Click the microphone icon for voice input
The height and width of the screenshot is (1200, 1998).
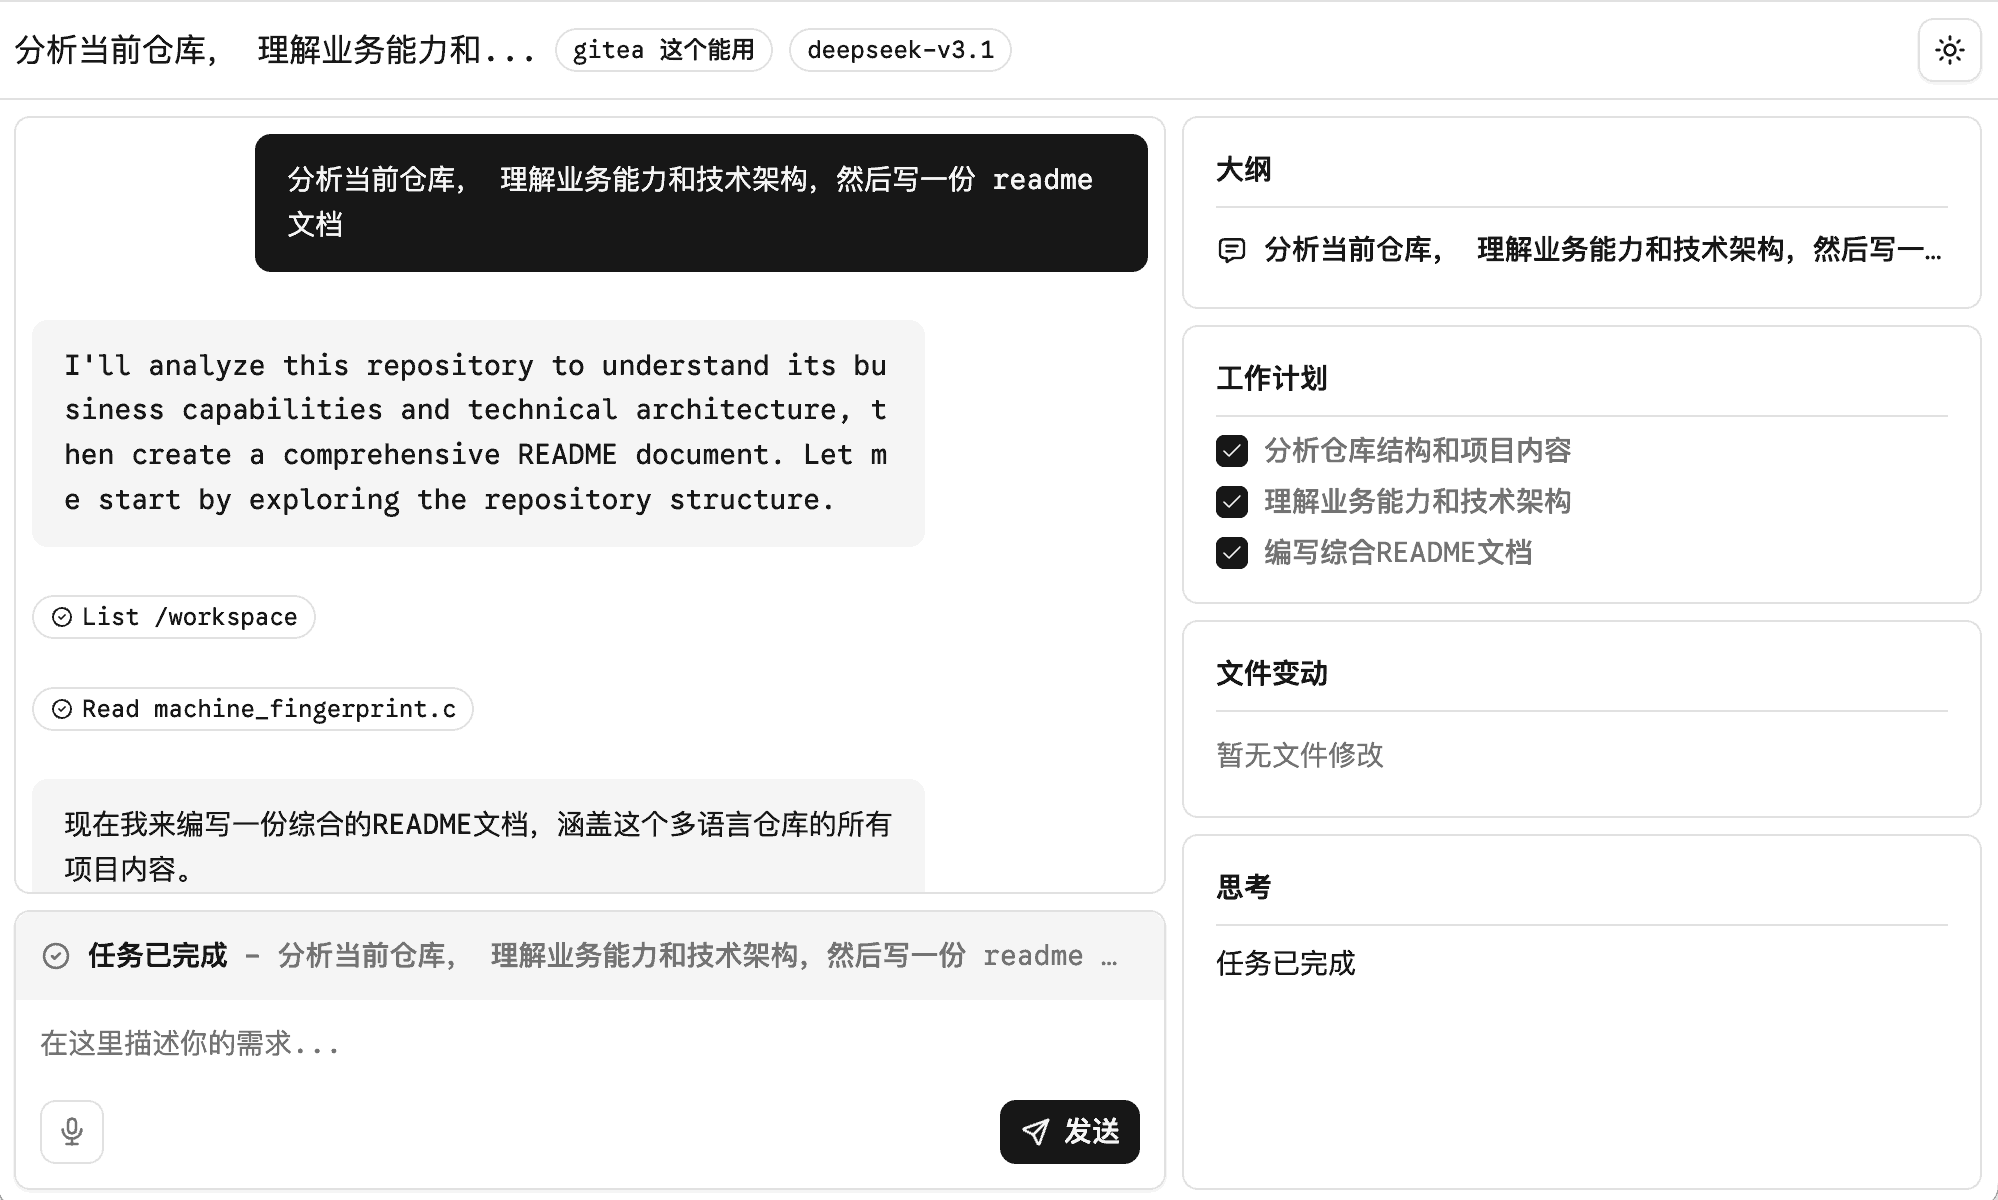(x=71, y=1131)
